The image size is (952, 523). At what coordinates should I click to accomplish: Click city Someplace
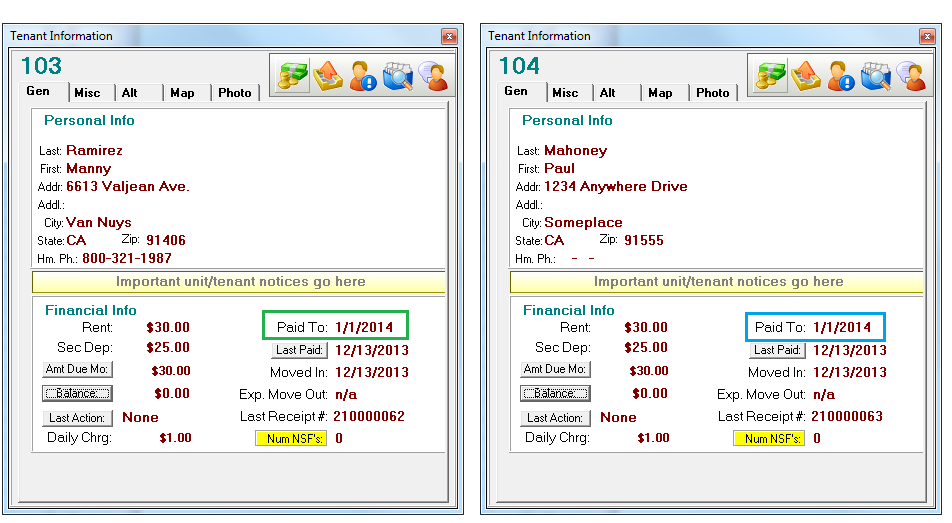[583, 222]
